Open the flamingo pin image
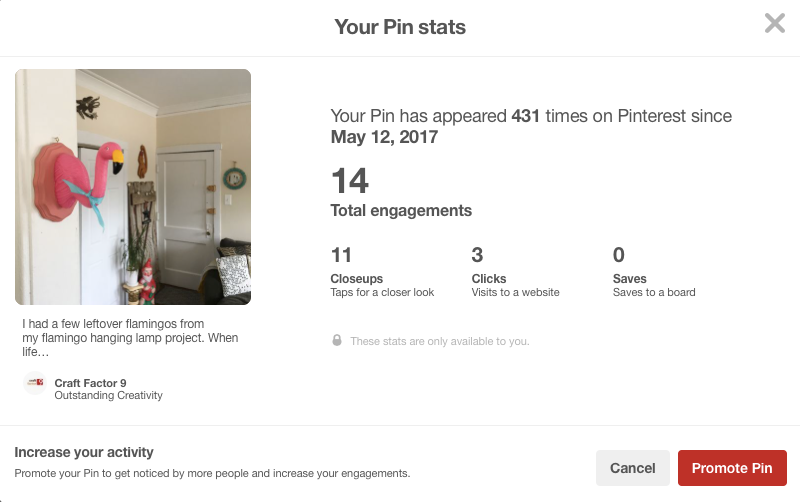 click(x=133, y=187)
